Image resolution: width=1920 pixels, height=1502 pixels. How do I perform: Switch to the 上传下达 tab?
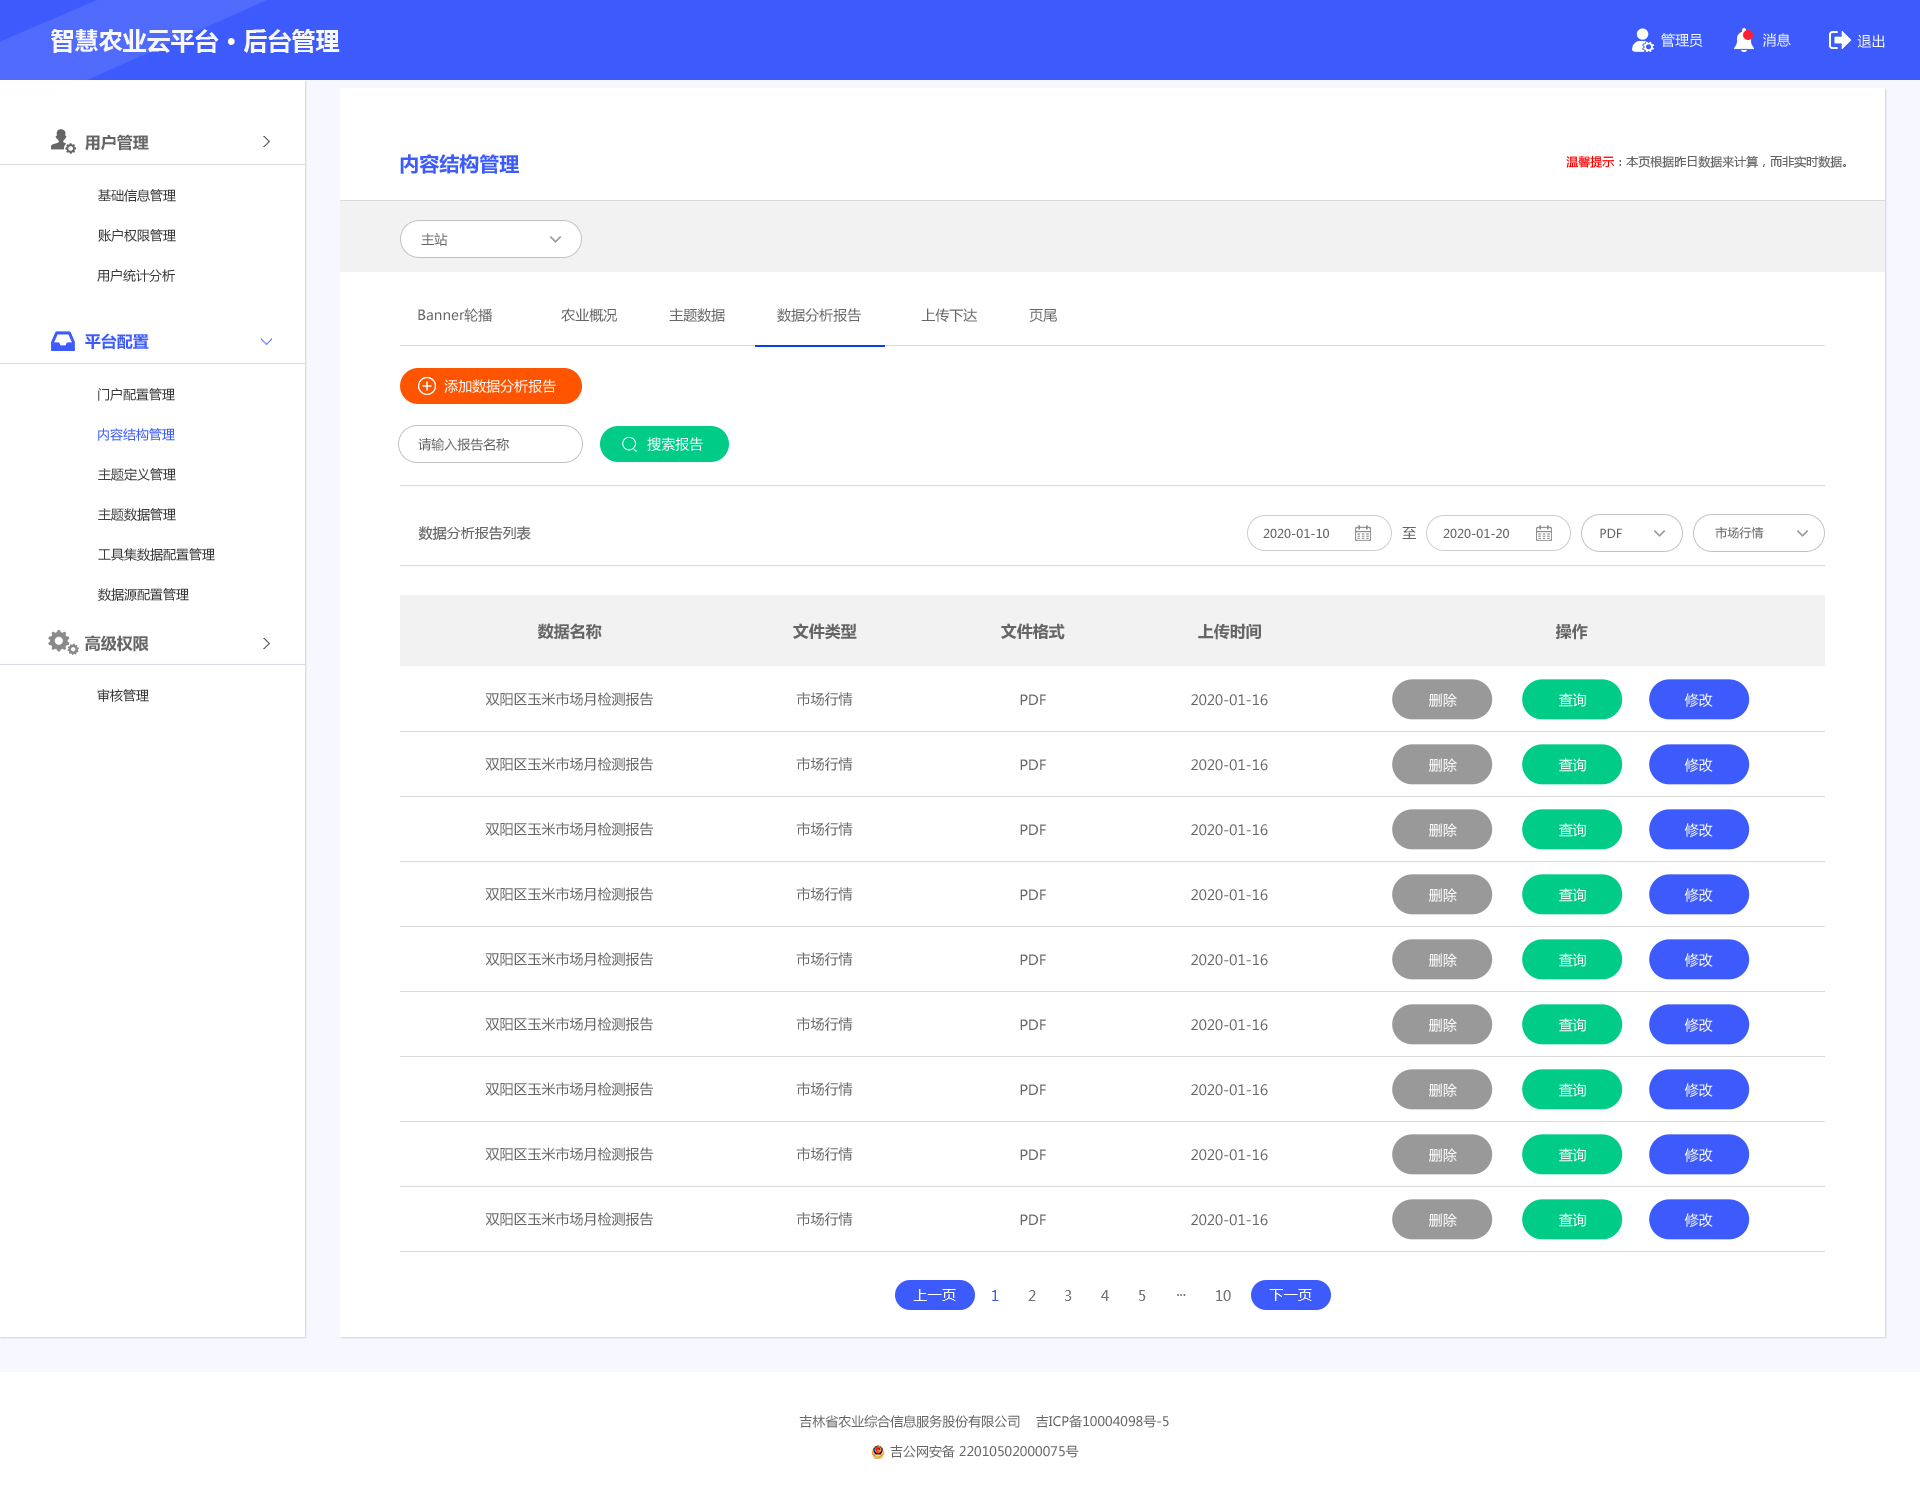pos(949,316)
